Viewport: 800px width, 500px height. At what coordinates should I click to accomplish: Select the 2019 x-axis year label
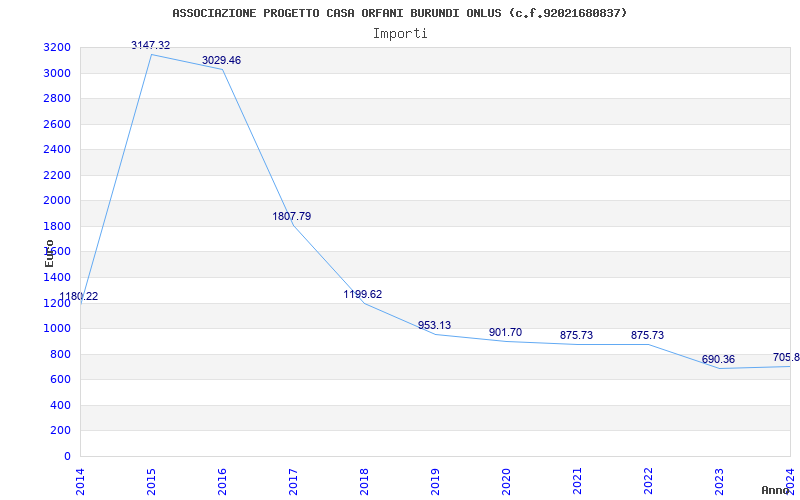(435, 482)
